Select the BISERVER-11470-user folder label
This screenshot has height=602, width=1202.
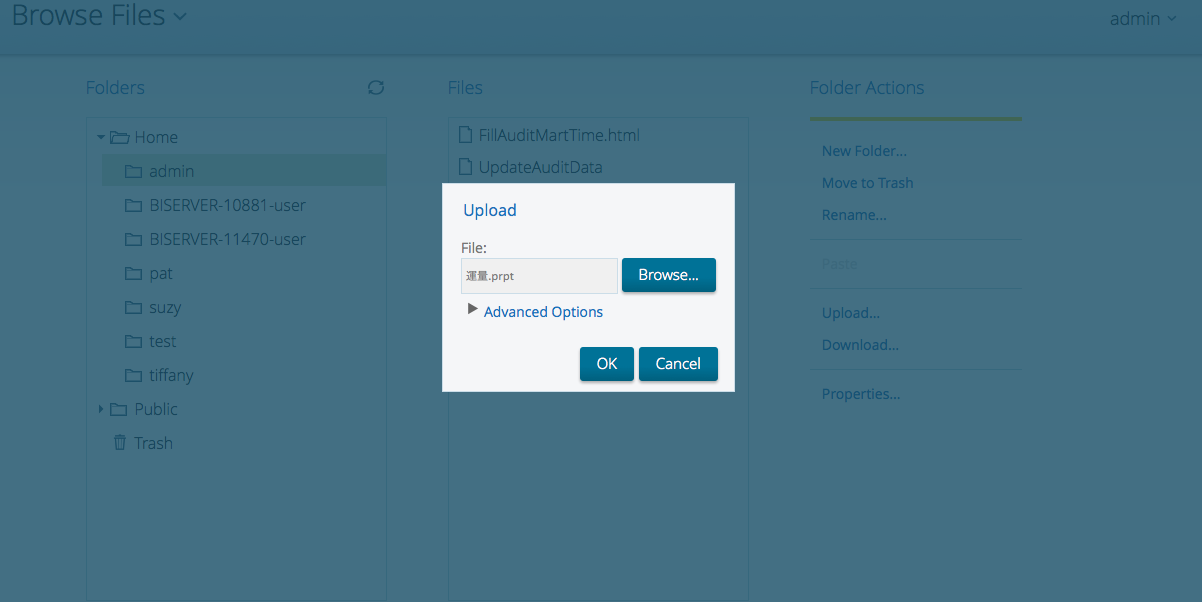coord(228,240)
